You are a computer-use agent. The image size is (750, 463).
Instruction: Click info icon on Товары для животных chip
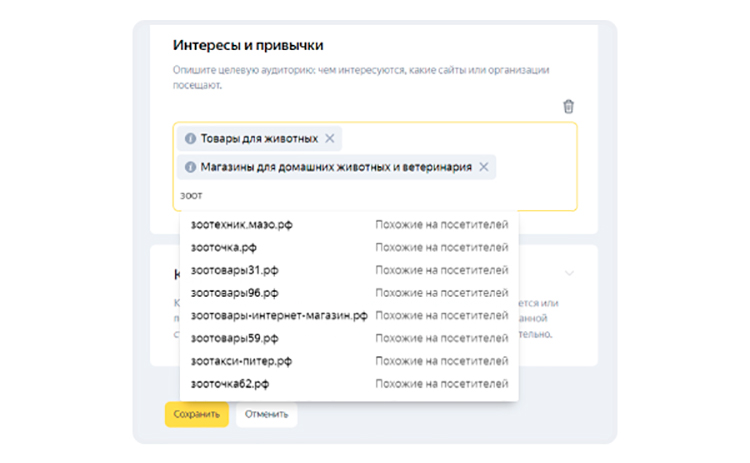click(x=190, y=138)
